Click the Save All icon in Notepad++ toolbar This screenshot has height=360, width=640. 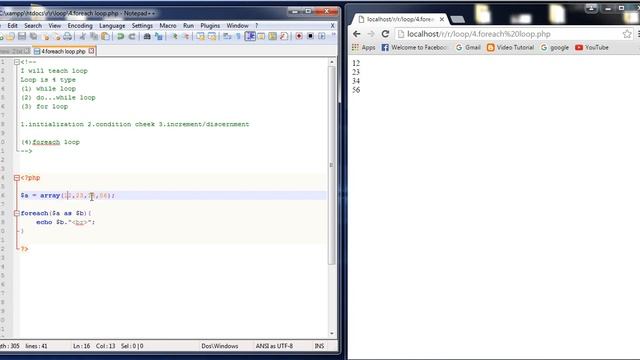click(x=33, y=36)
